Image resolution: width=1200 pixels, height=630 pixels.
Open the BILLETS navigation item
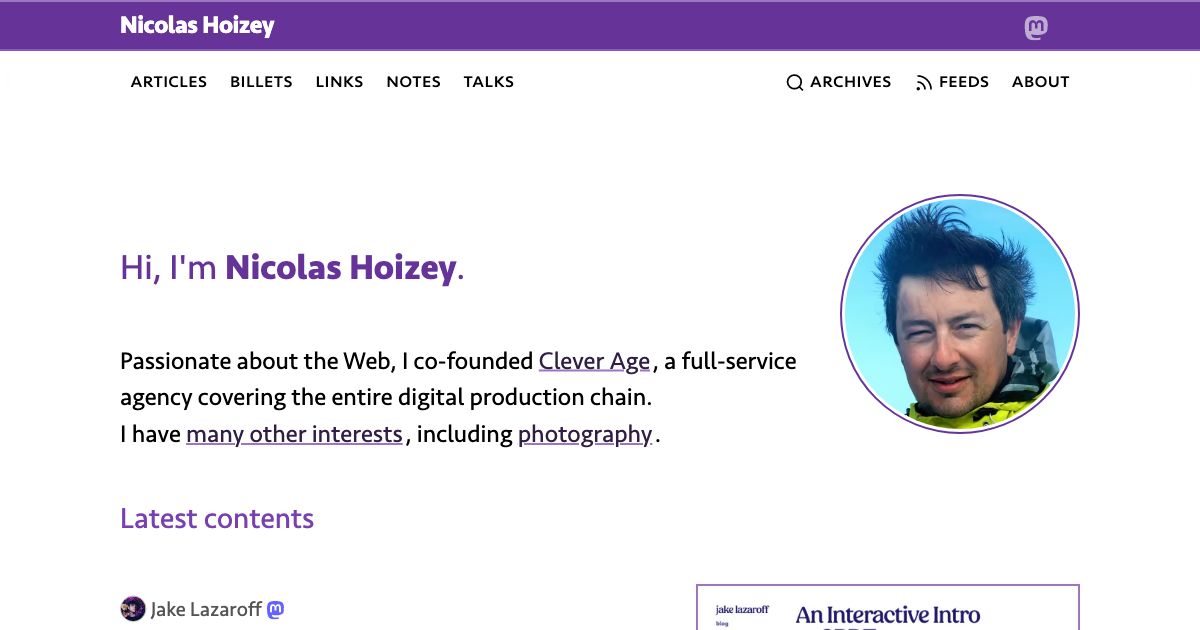tap(261, 82)
